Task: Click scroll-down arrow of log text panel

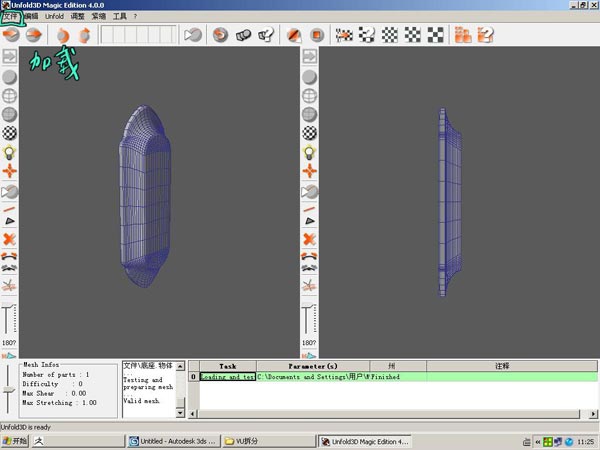Action: coord(180,413)
